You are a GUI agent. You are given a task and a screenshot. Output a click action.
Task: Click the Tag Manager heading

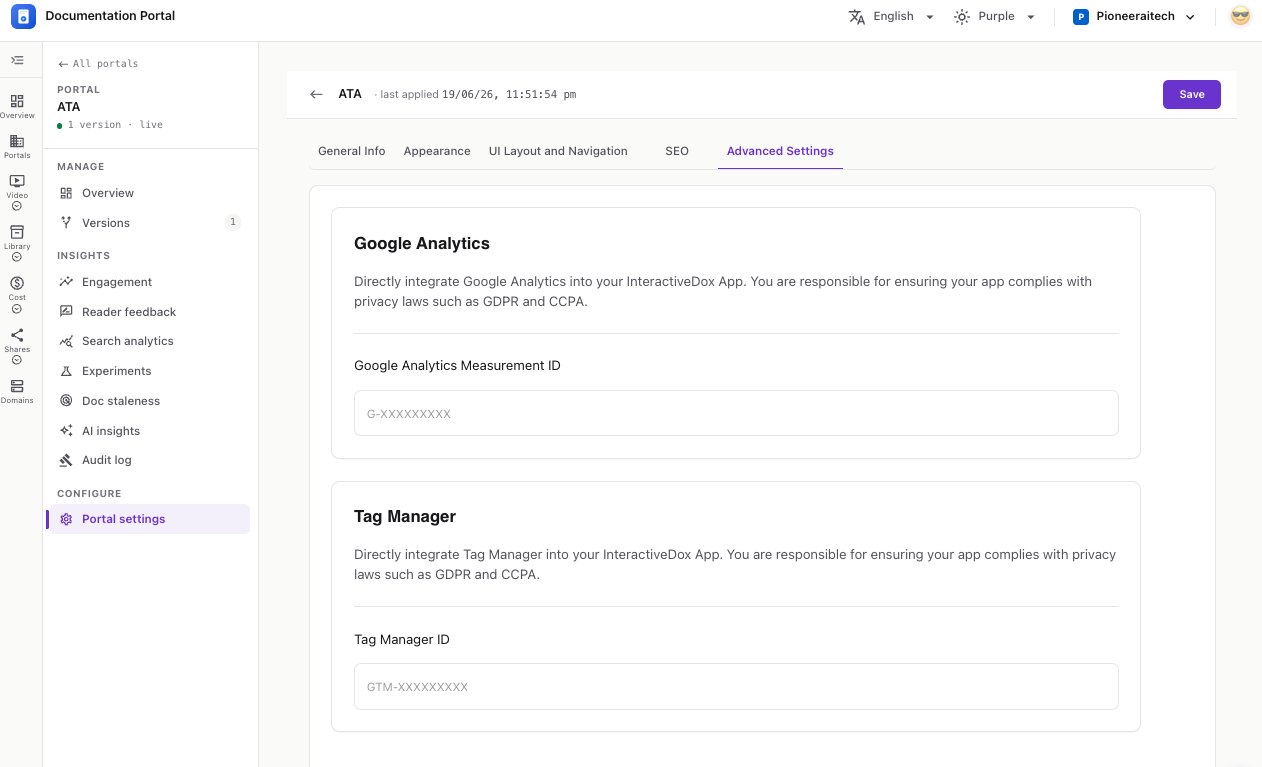click(405, 516)
